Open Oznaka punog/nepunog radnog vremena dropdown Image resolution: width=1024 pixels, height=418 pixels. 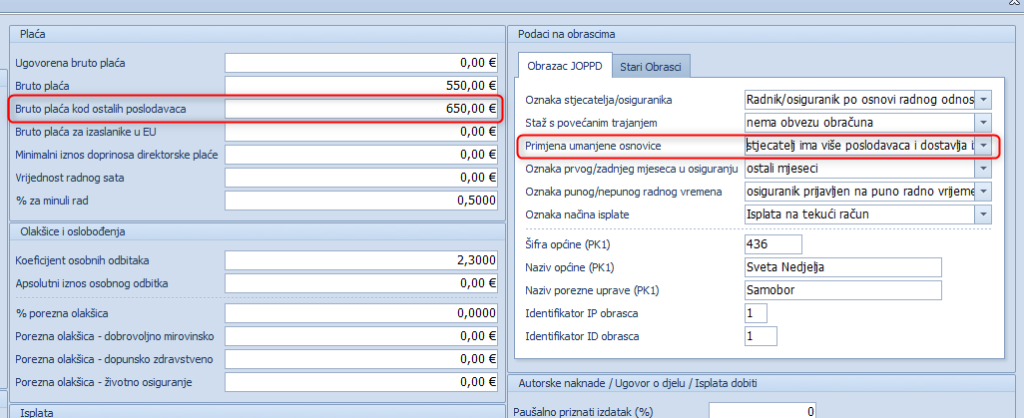point(984,191)
